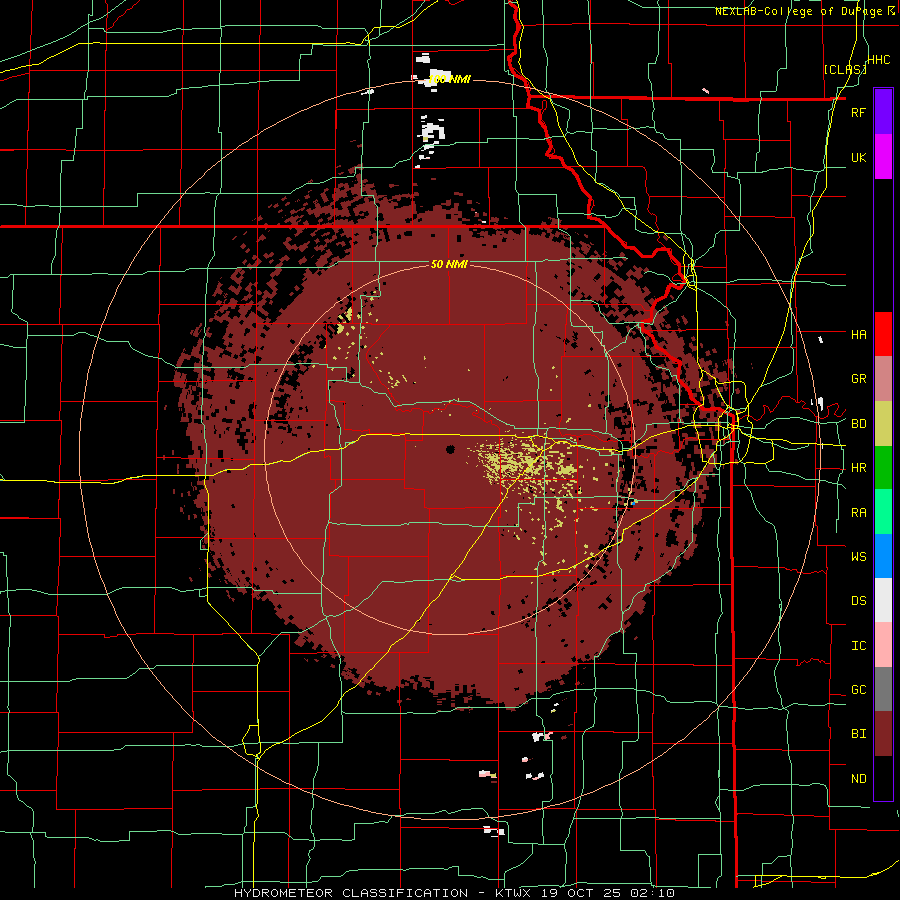The image size is (900, 900).
Task: Click the NEXLAB-College of DuPage credit text
Action: 800,11
